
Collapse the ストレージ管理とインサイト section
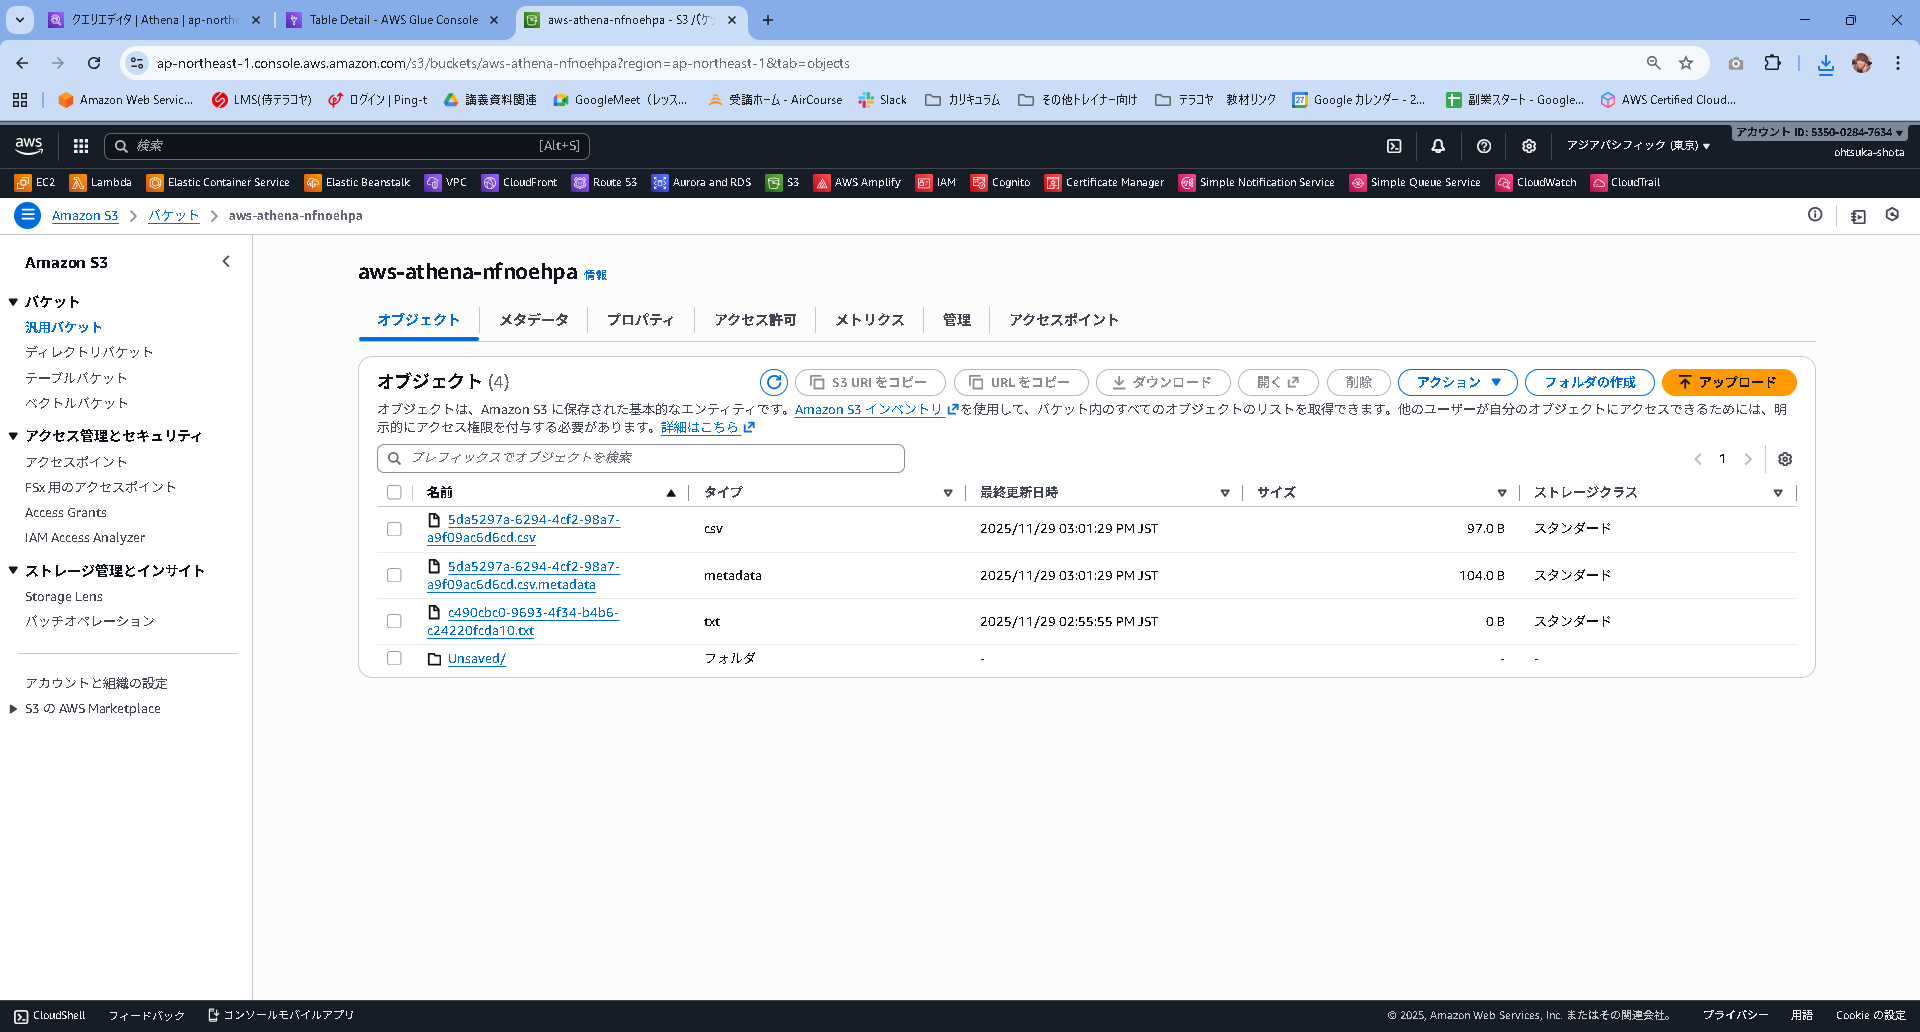point(13,571)
